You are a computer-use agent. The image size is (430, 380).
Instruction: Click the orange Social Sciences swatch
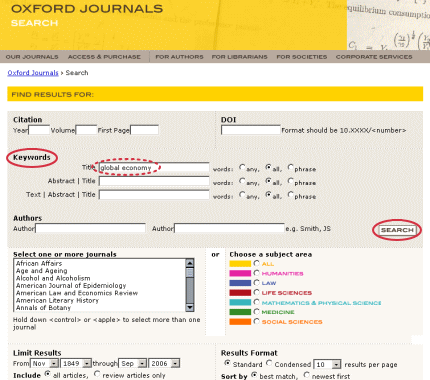[240, 322]
